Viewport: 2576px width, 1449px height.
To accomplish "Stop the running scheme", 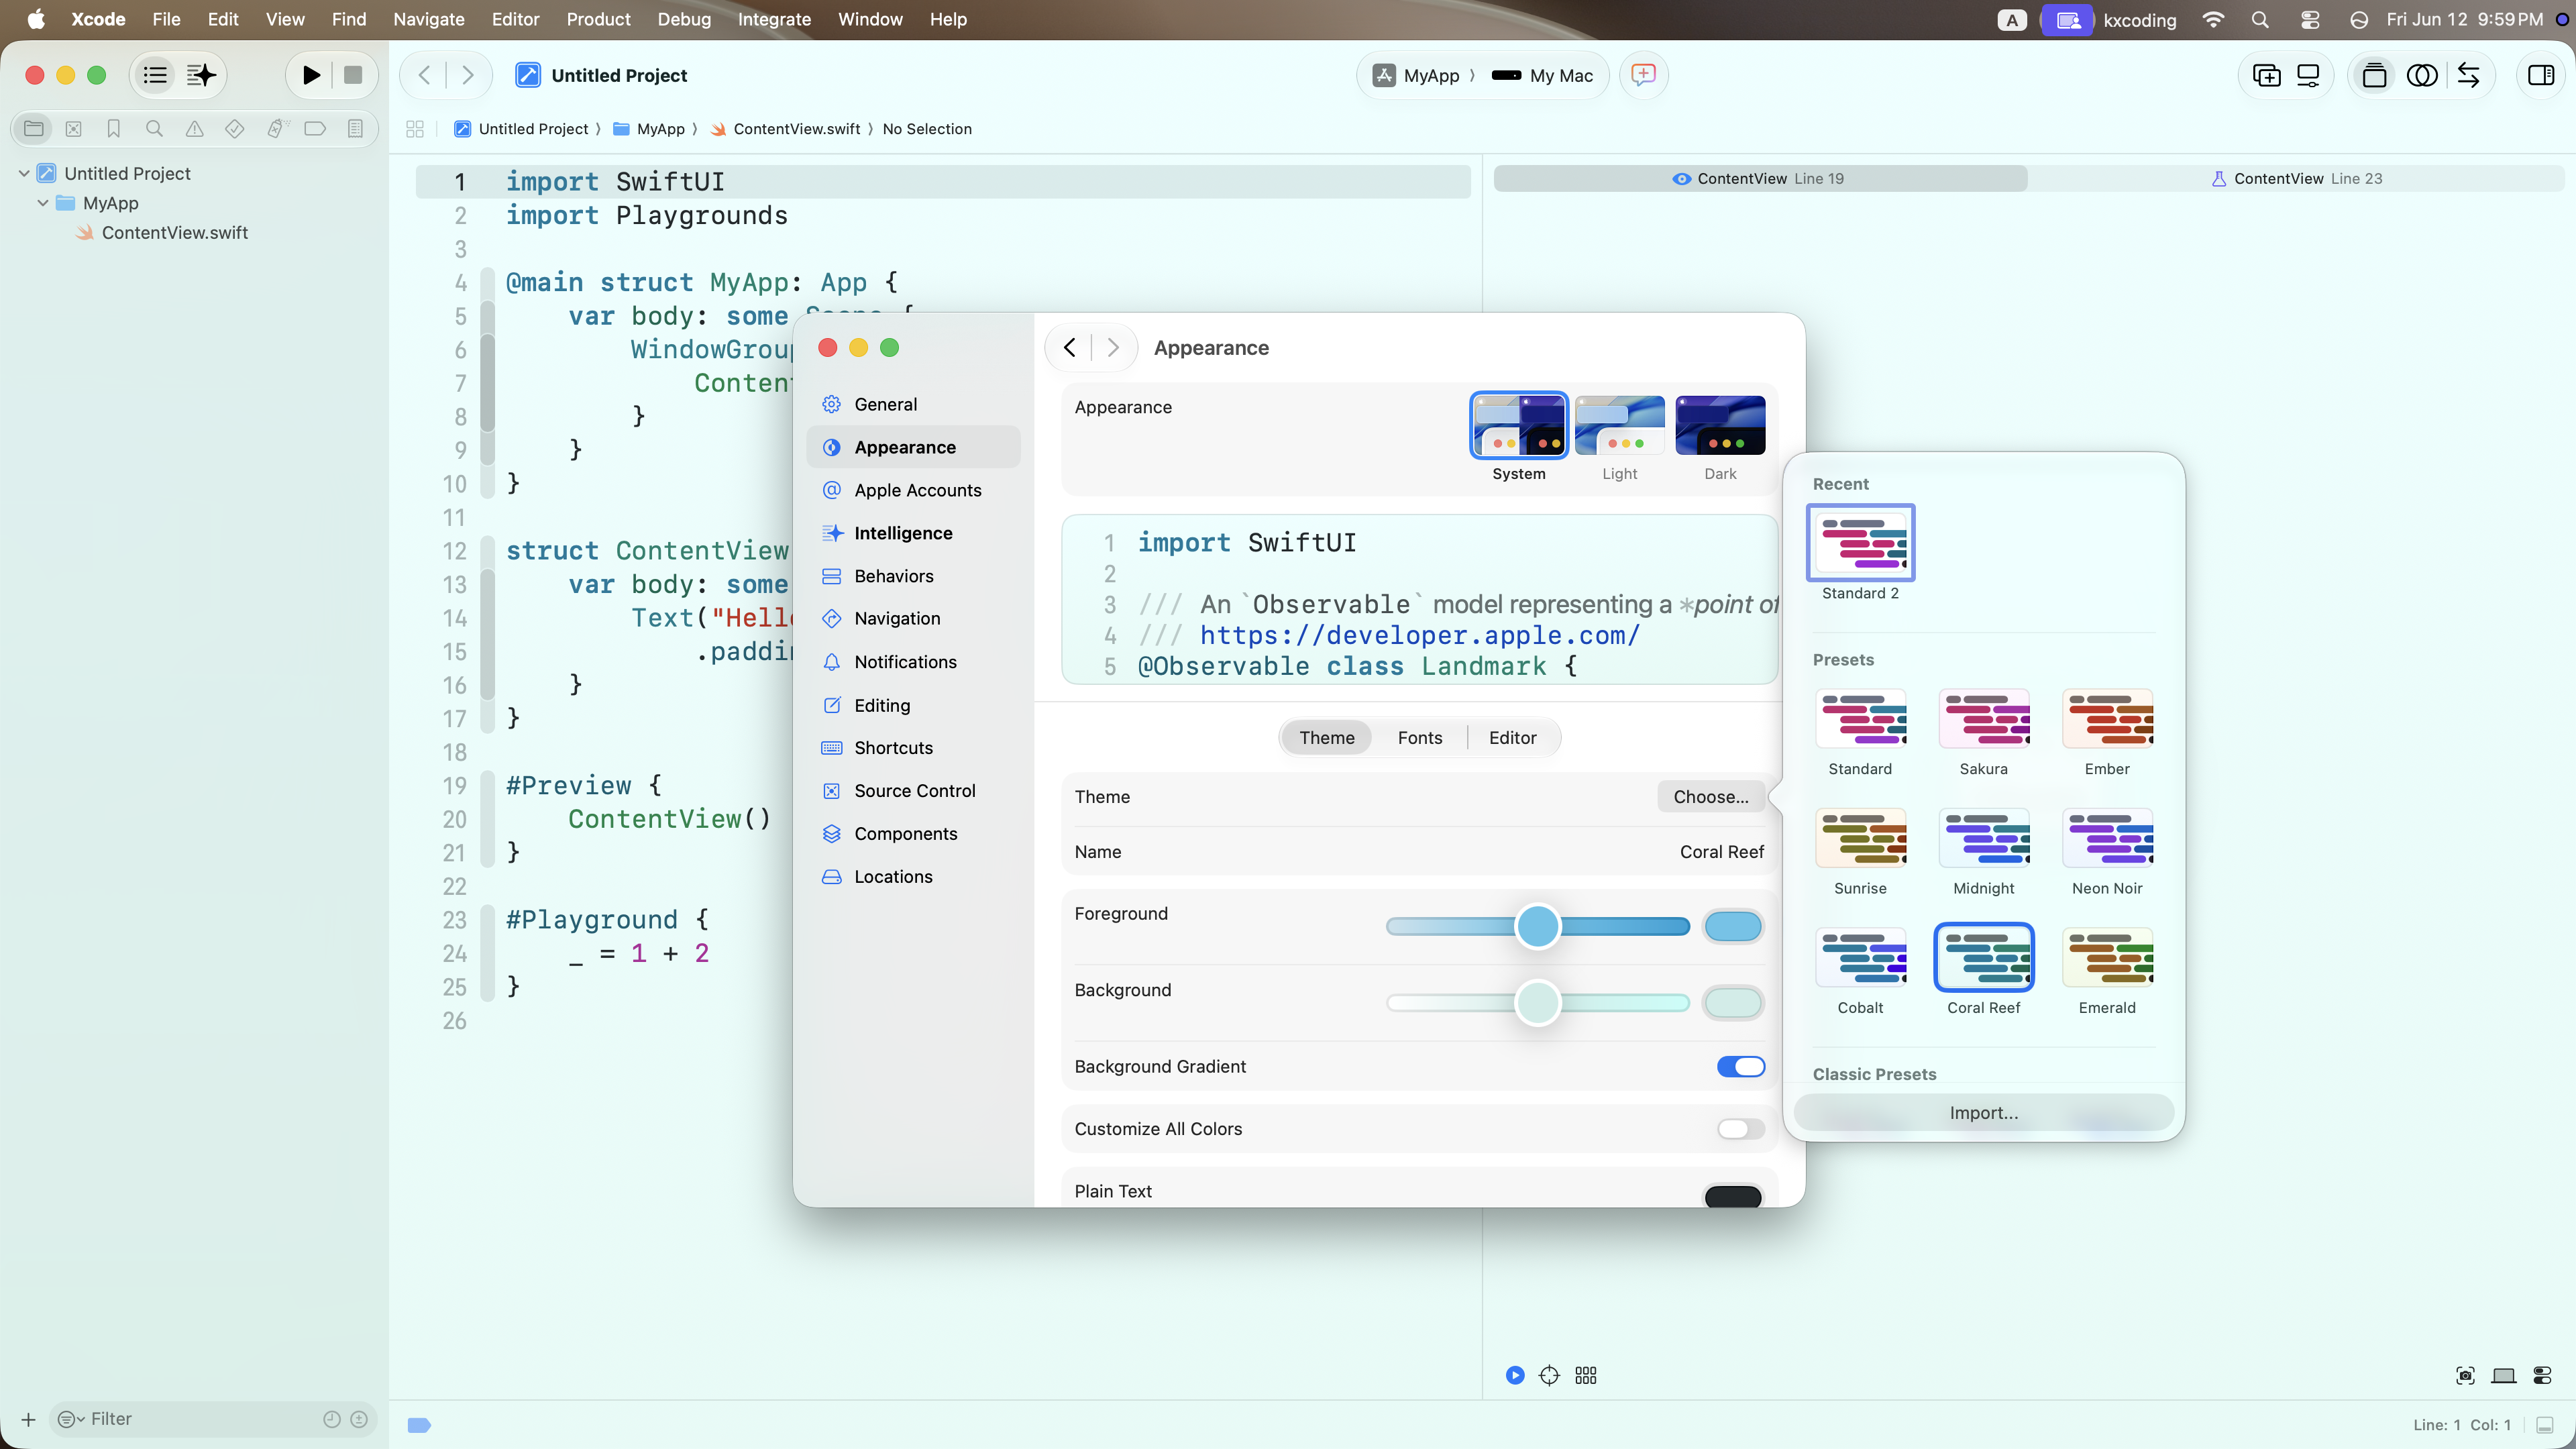I will [x=353, y=75].
